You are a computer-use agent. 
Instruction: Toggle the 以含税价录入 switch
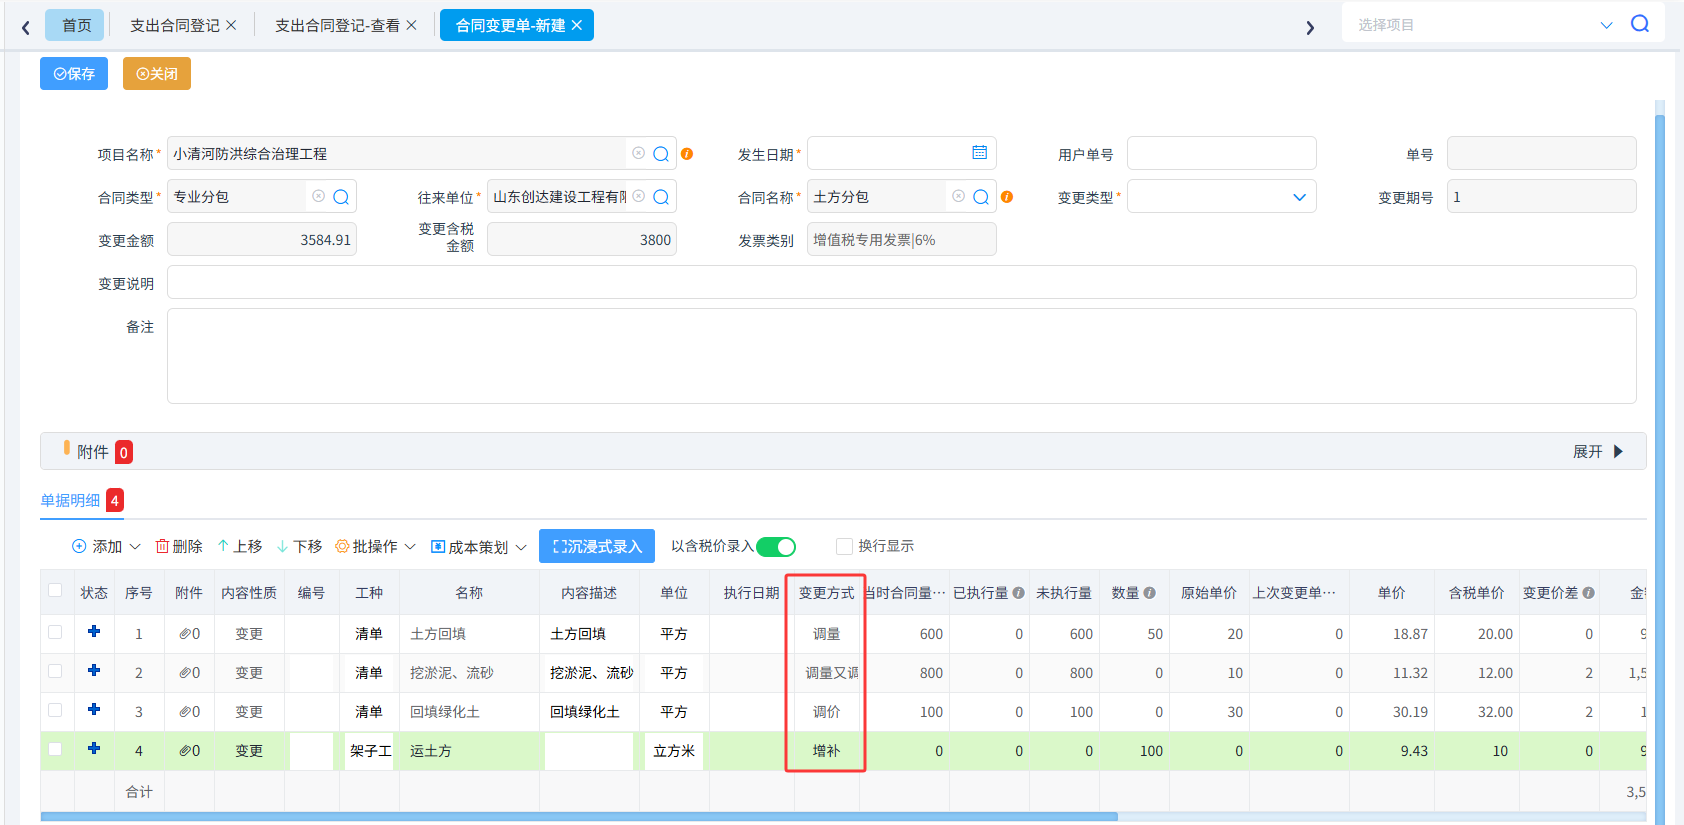click(776, 546)
